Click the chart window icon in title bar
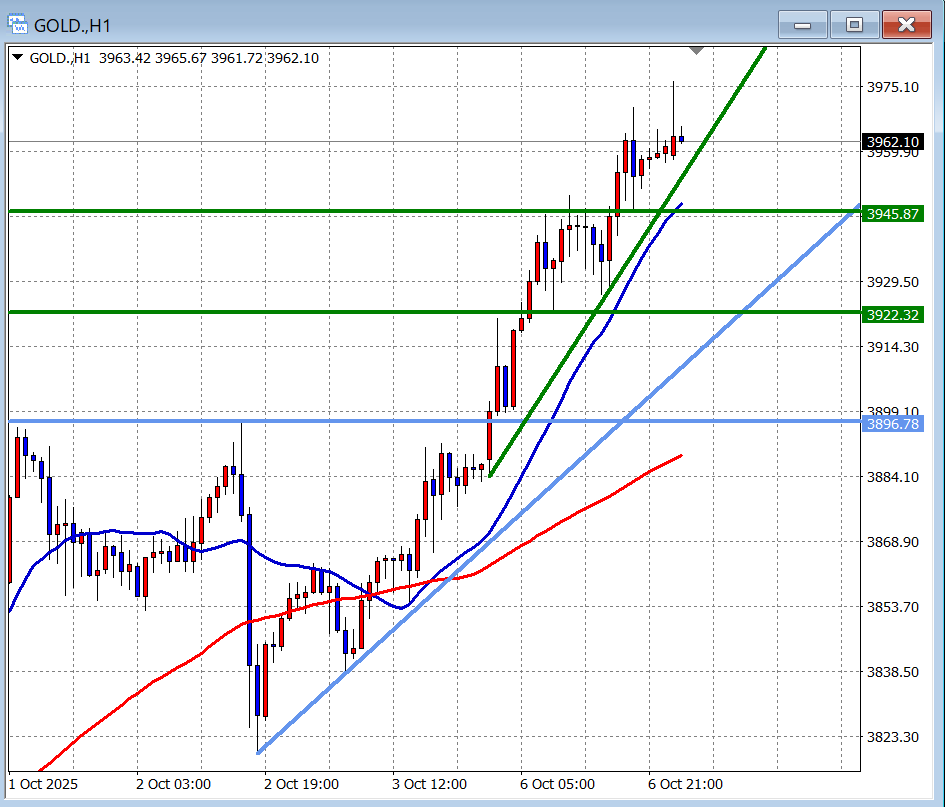This screenshot has height=807, width=945. tap(18, 23)
